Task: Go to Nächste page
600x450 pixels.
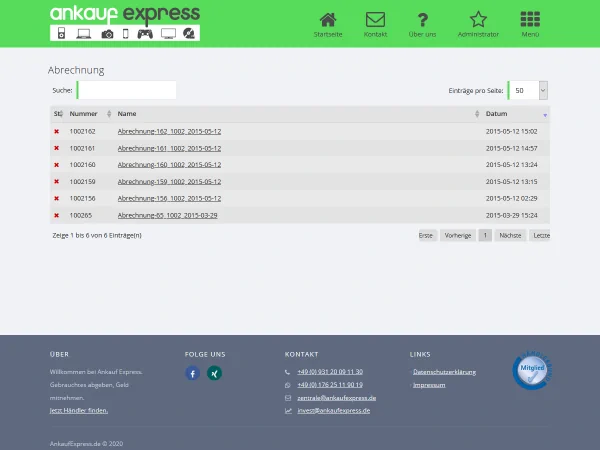Action: 510,235
